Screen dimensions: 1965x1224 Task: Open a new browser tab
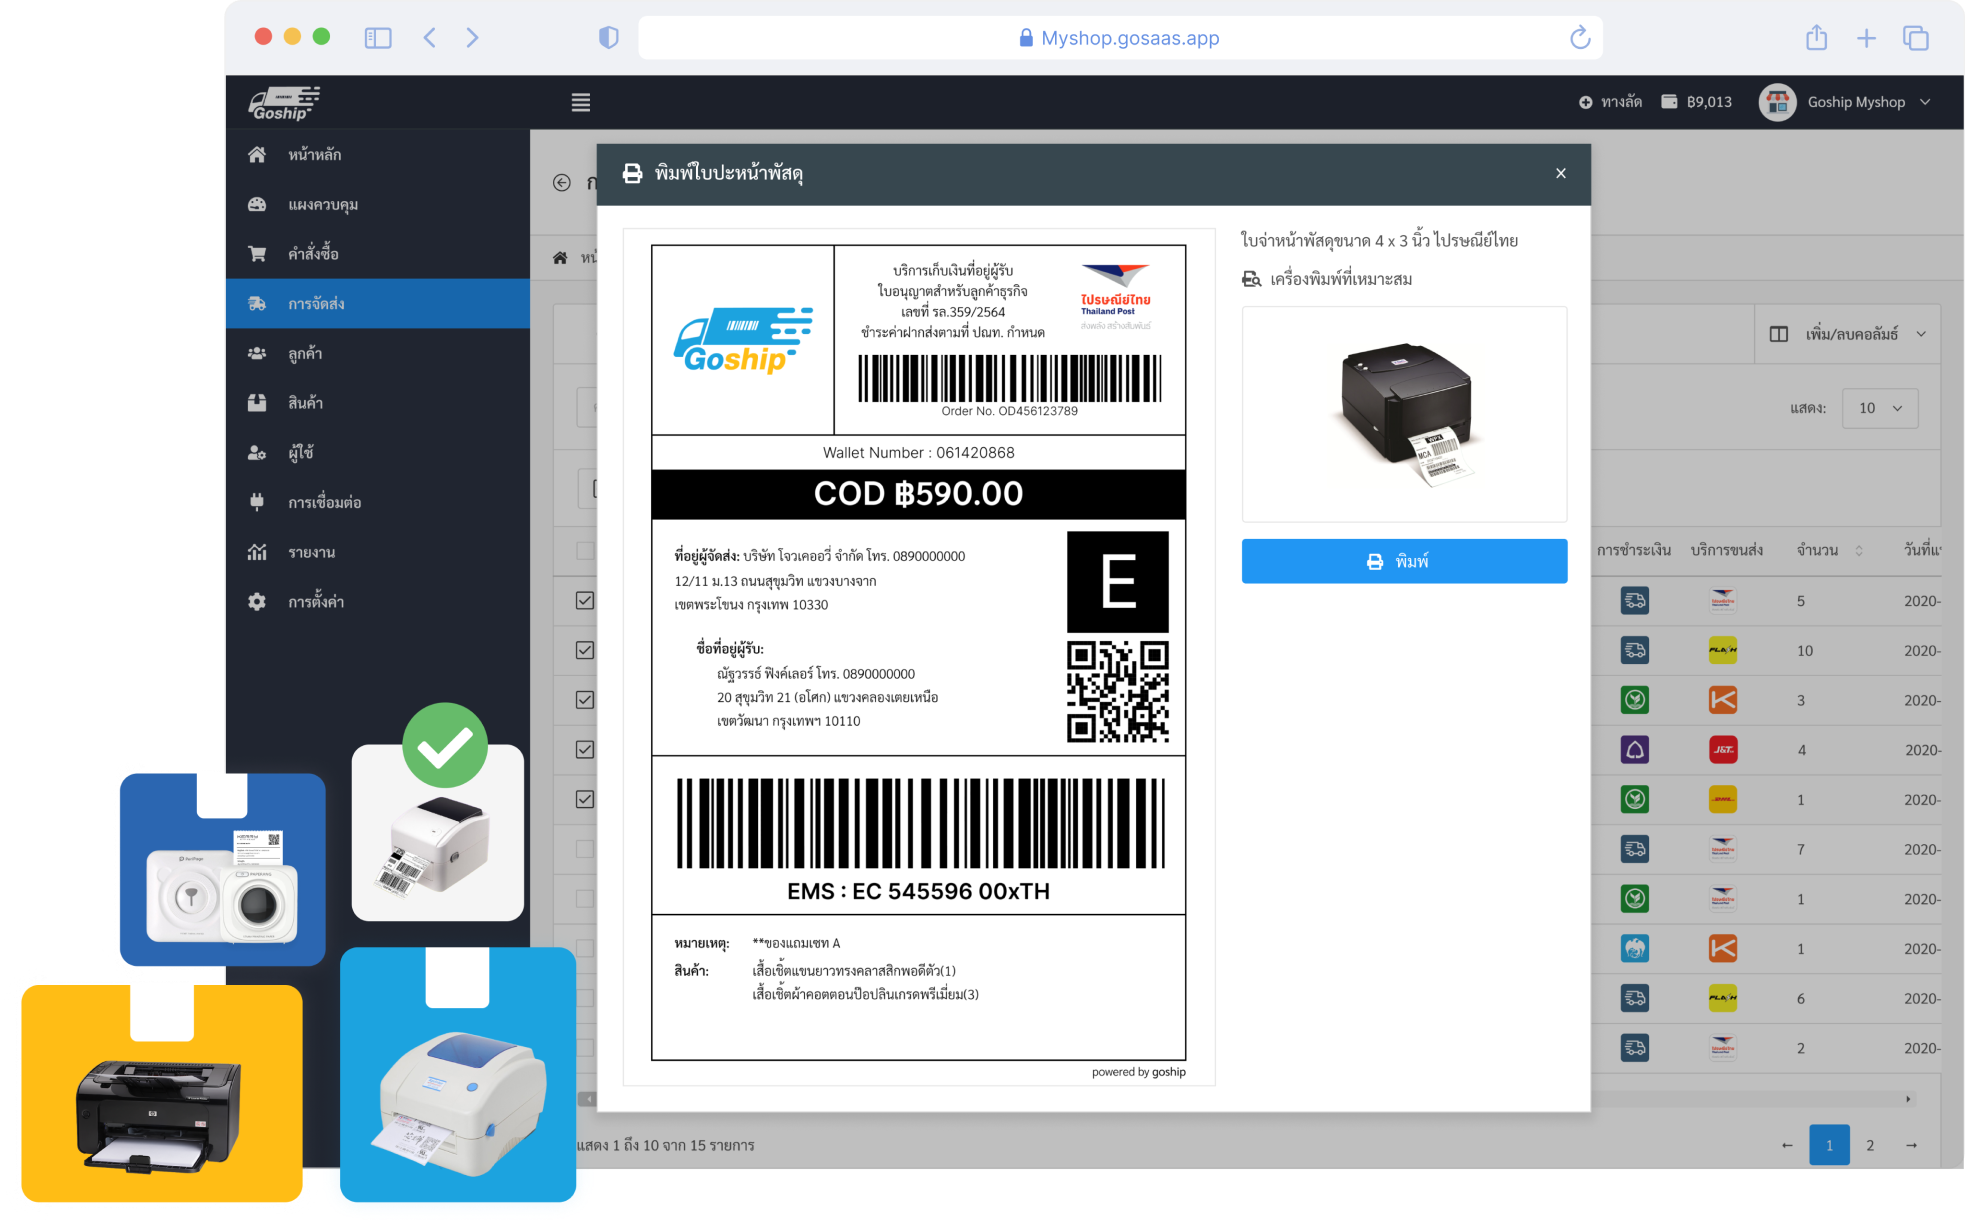(1866, 38)
